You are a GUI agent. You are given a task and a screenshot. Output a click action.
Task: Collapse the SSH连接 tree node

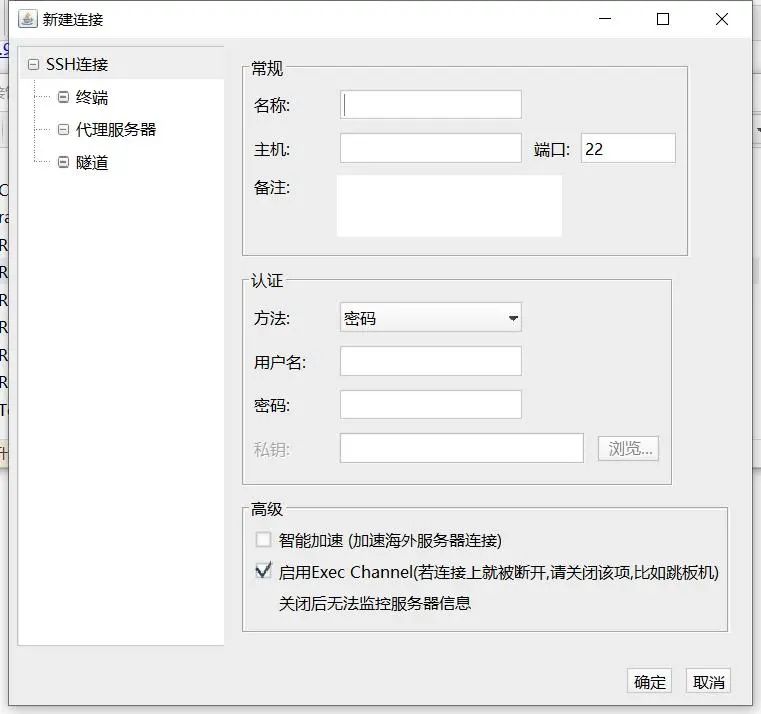[34, 65]
